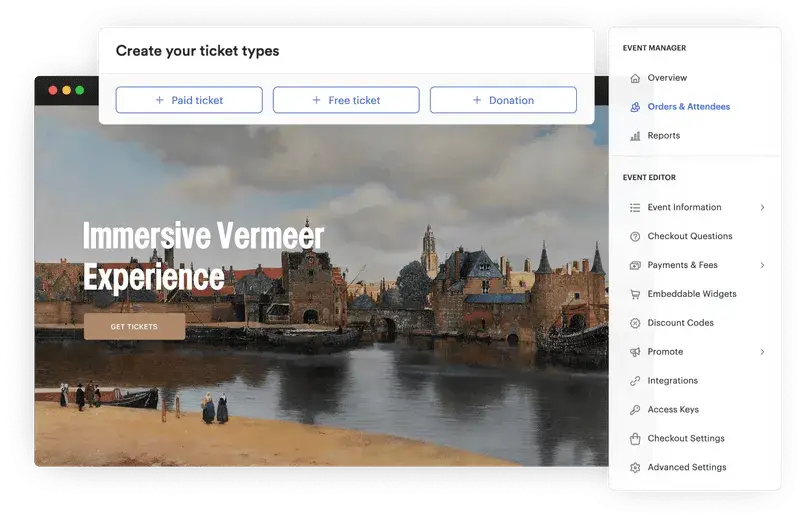Click the Advanced Settings gear icon

[635, 468]
